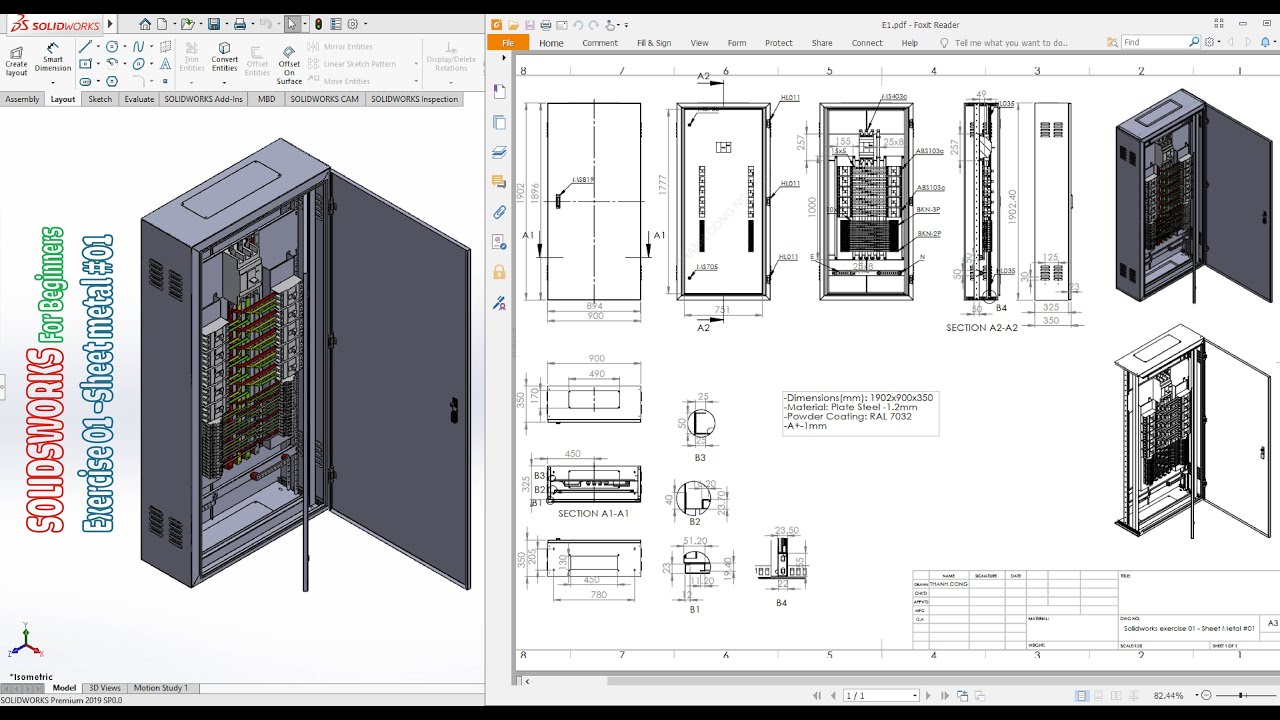The width and height of the screenshot is (1280, 720).
Task: Click the Foxit Reader print icon
Action: point(545,25)
